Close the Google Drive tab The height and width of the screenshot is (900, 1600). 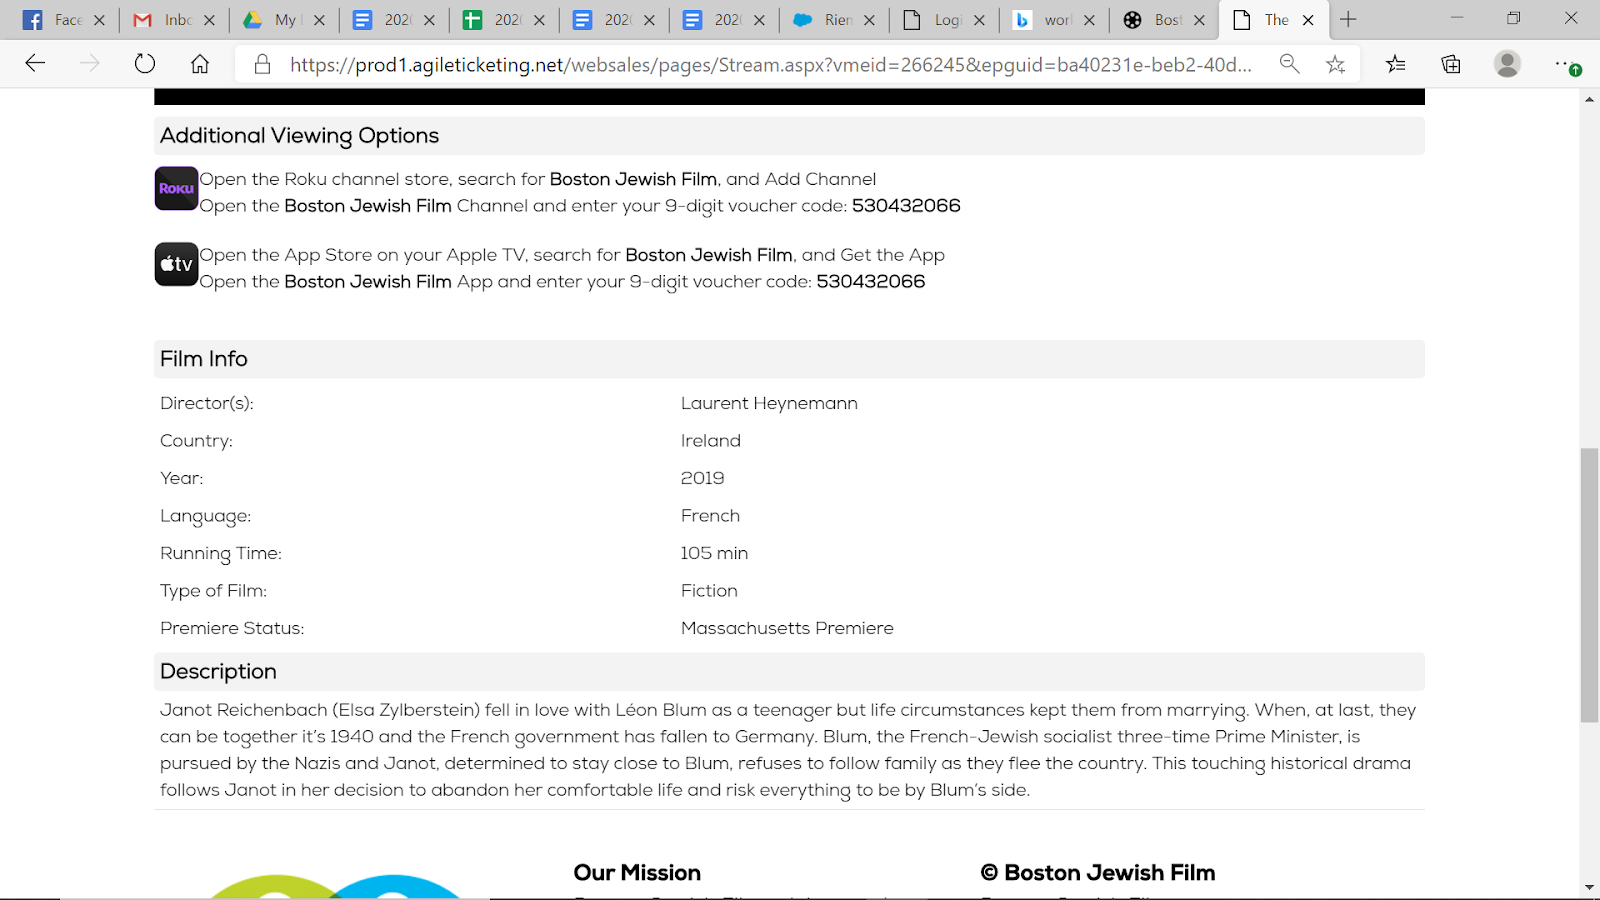[x=319, y=20]
